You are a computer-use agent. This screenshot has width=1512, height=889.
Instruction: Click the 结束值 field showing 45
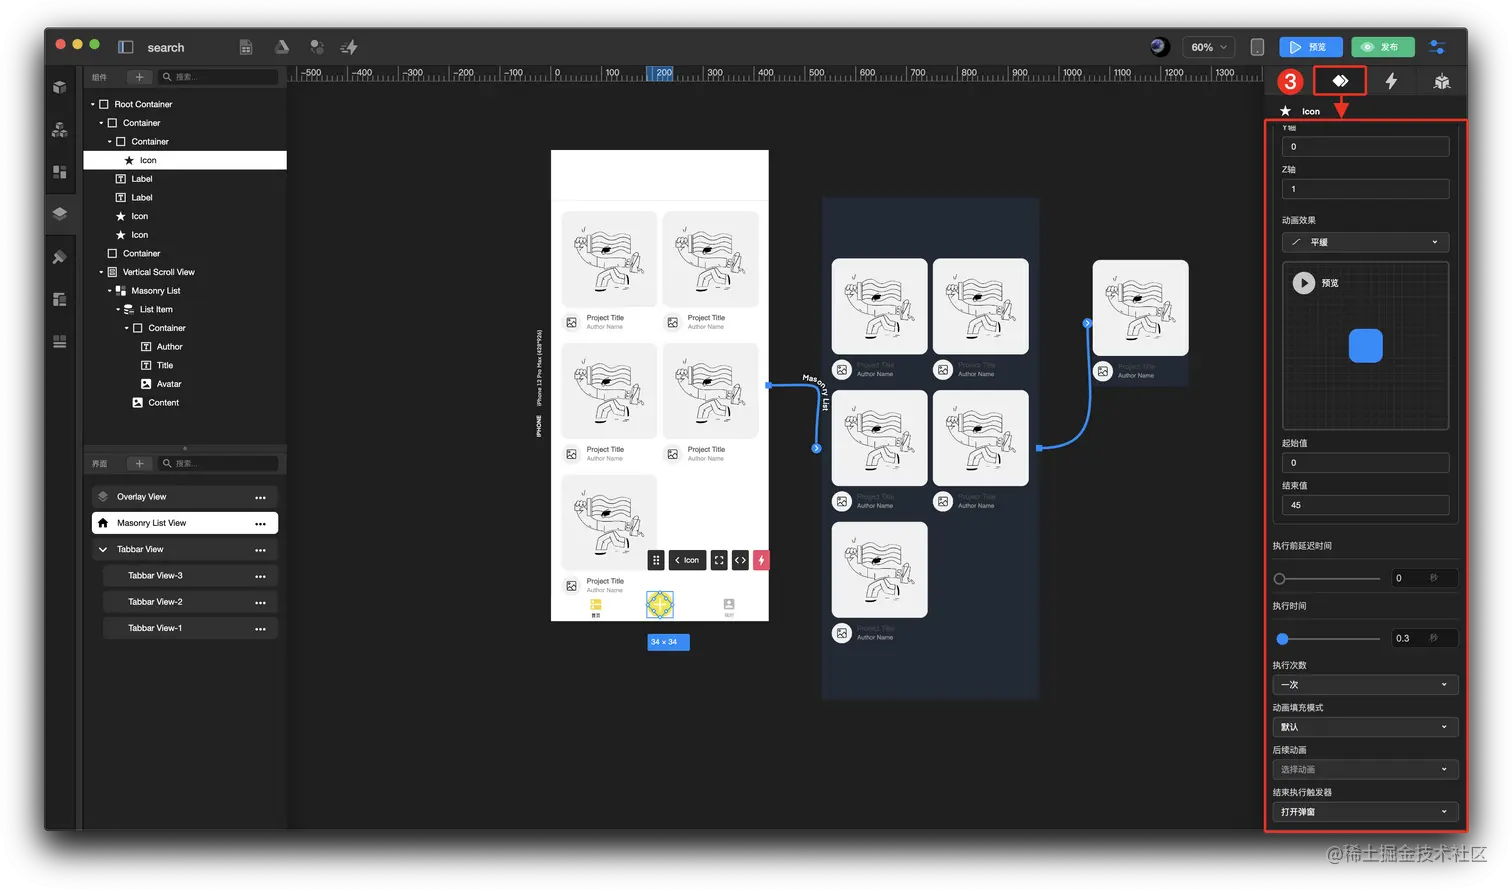click(x=1365, y=505)
